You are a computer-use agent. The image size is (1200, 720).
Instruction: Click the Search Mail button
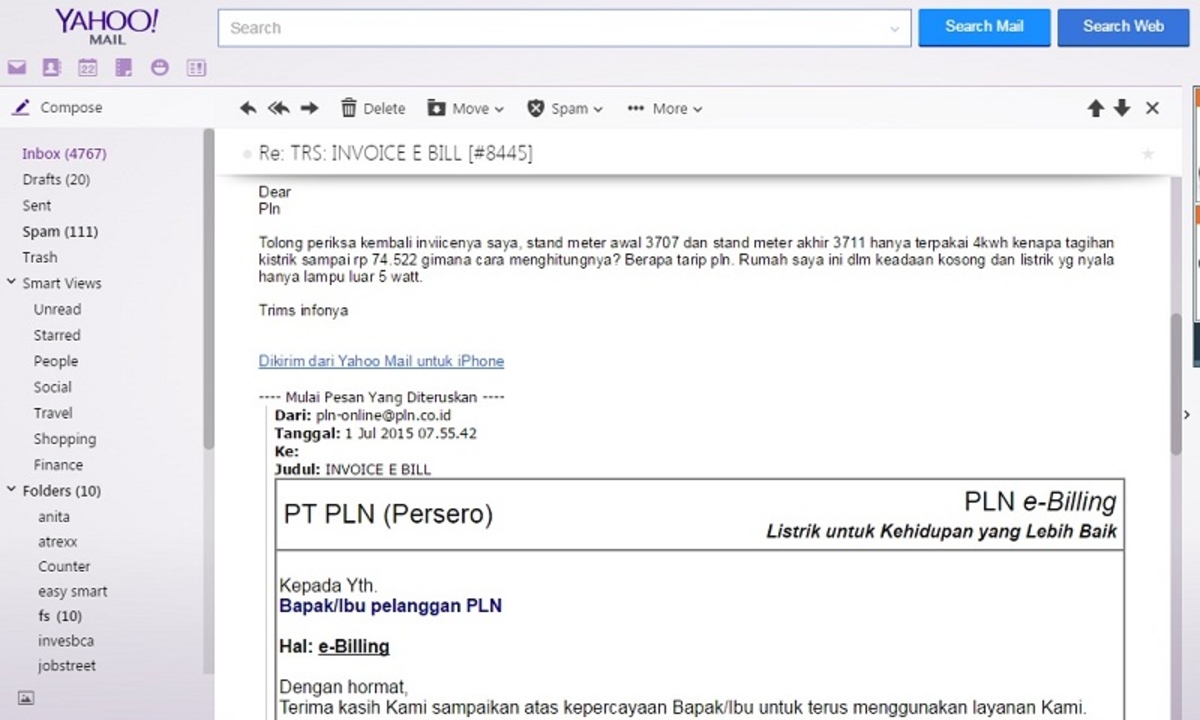point(984,27)
